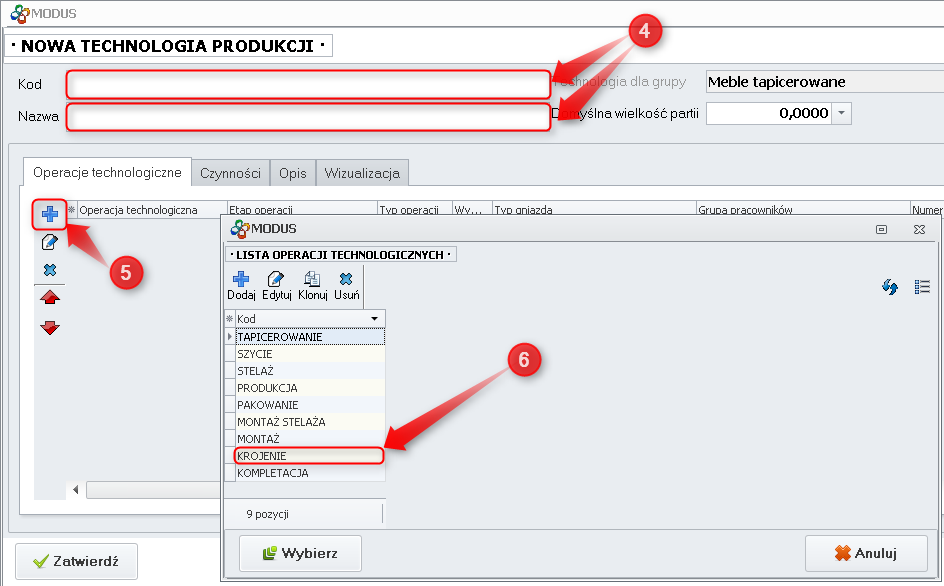Click the grid selector asterisk beside Kod header

coord(229,319)
